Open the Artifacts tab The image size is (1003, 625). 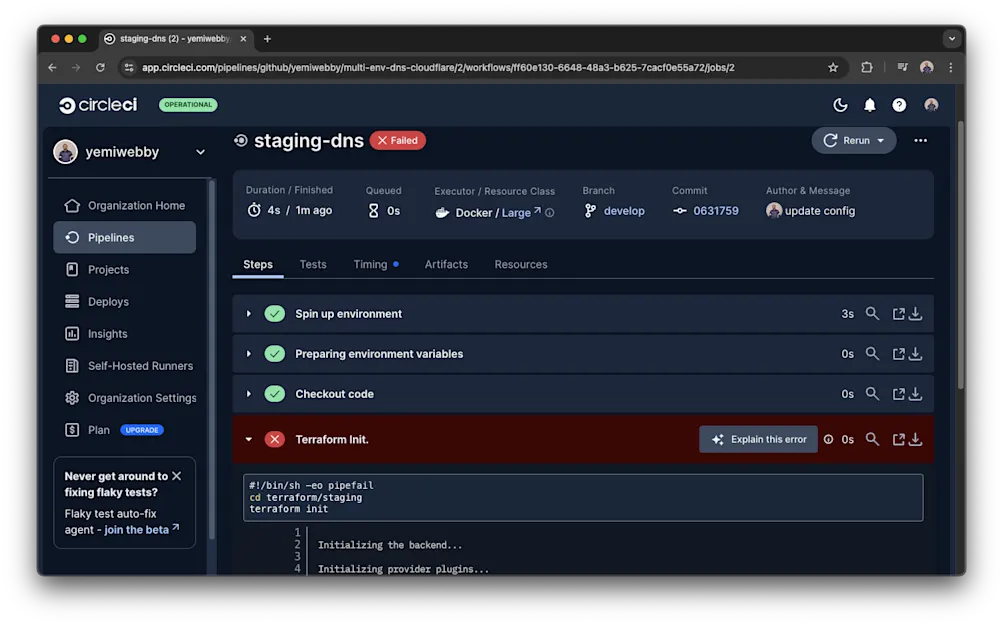coord(445,264)
